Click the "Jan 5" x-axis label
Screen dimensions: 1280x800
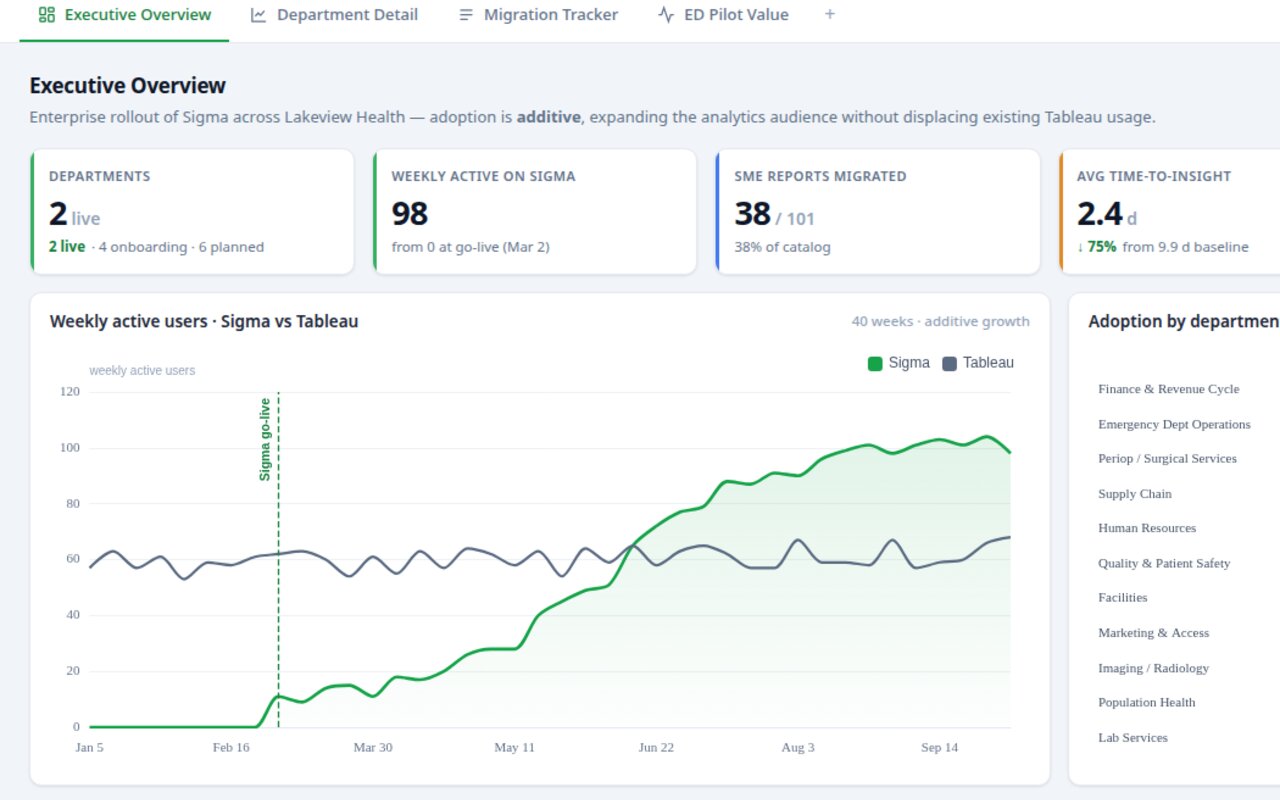coord(90,747)
